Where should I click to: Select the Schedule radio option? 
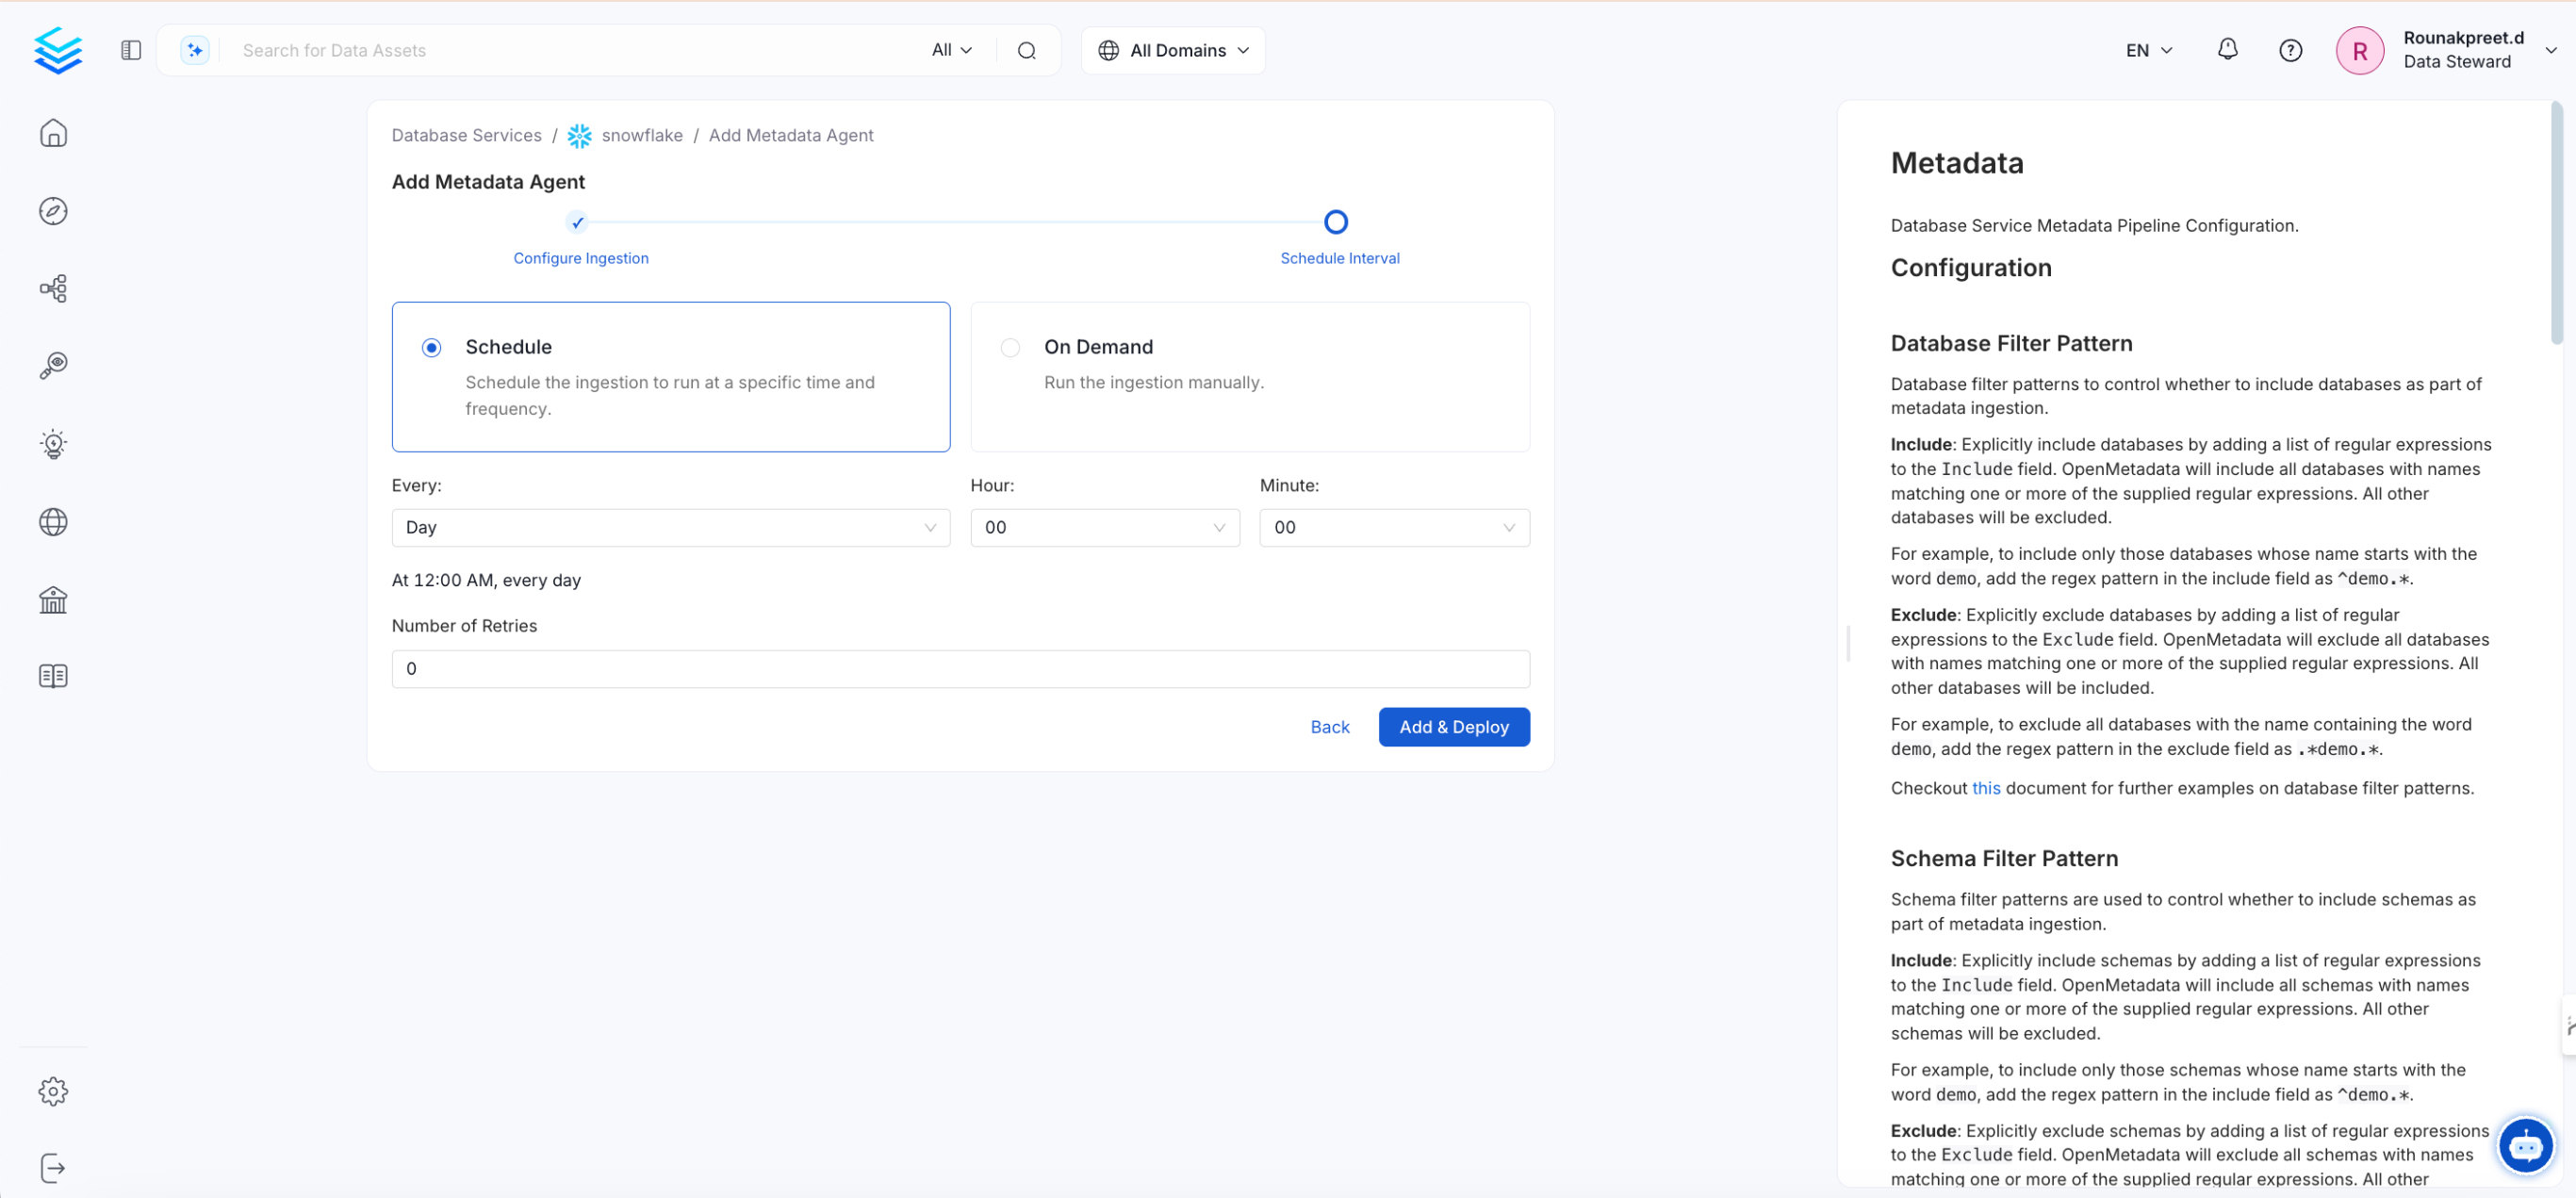pyautogui.click(x=431, y=348)
